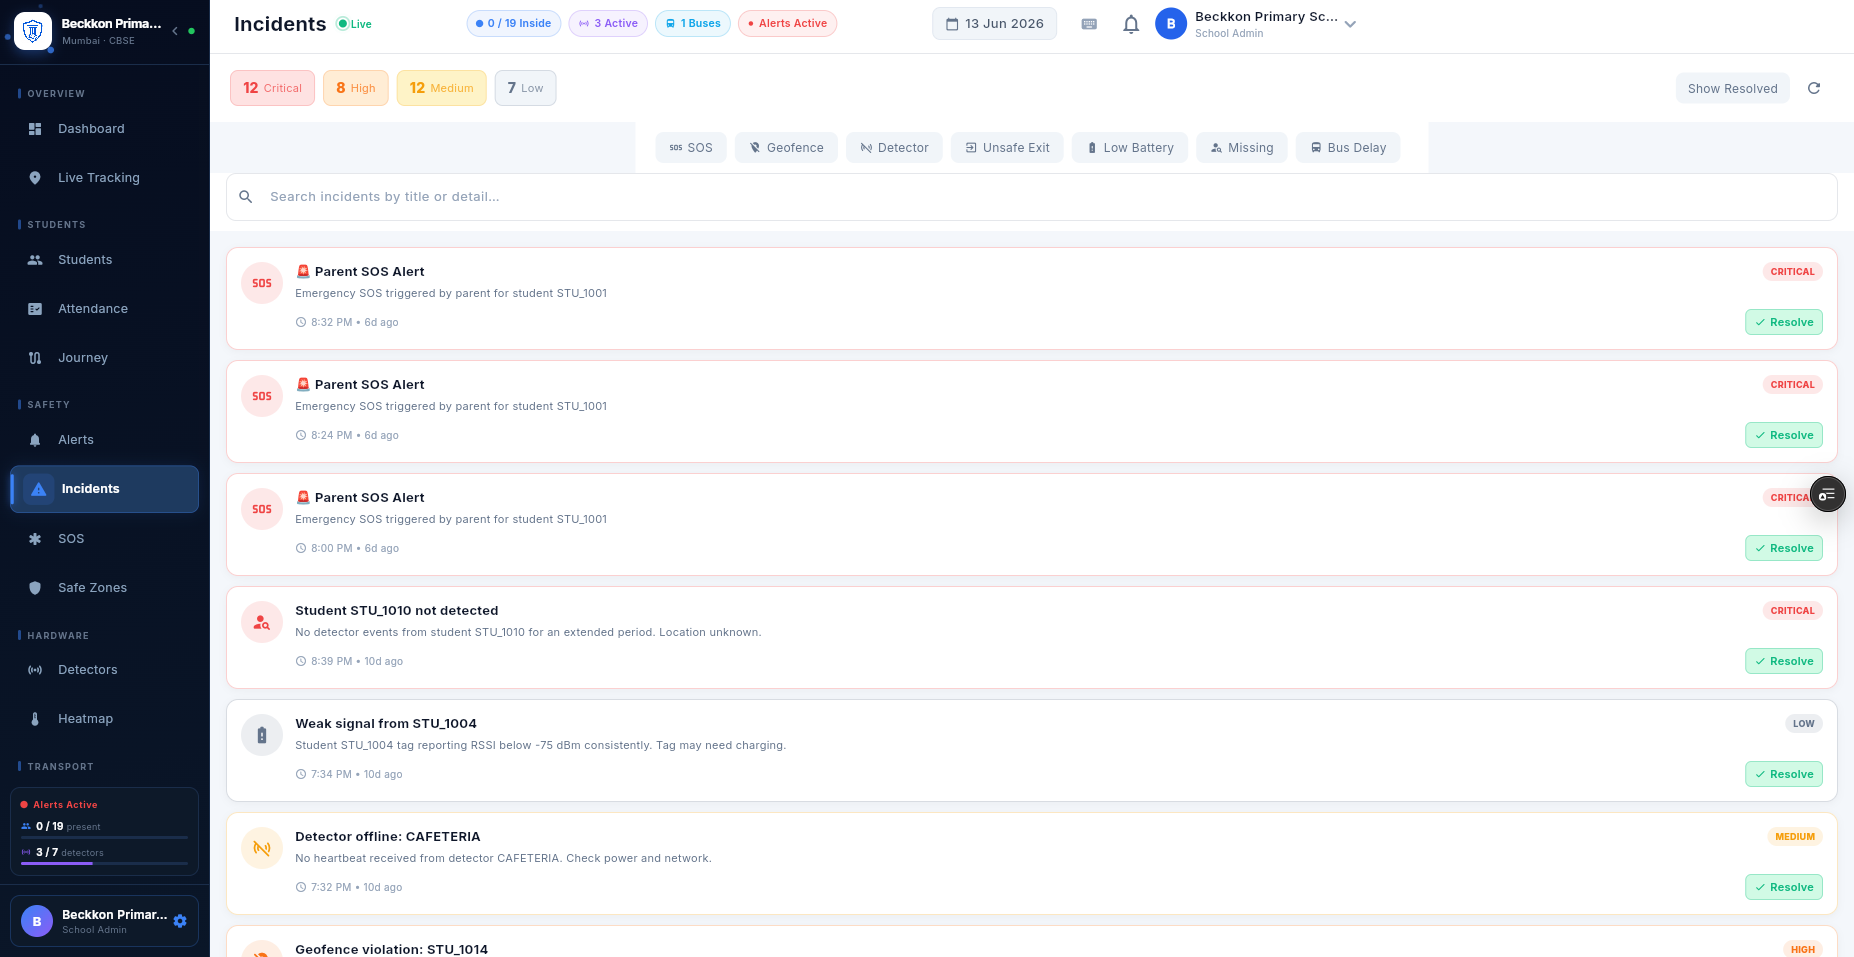Open the Geofence violation: STU_1014 incident
This screenshot has width=1854, height=957.
pos(1032,942)
